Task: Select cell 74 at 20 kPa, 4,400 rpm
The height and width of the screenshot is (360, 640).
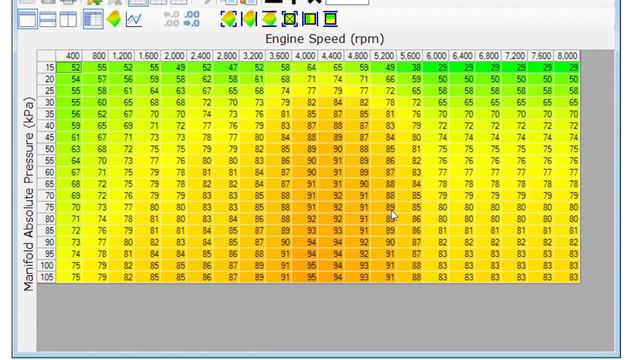Action: click(x=331, y=79)
